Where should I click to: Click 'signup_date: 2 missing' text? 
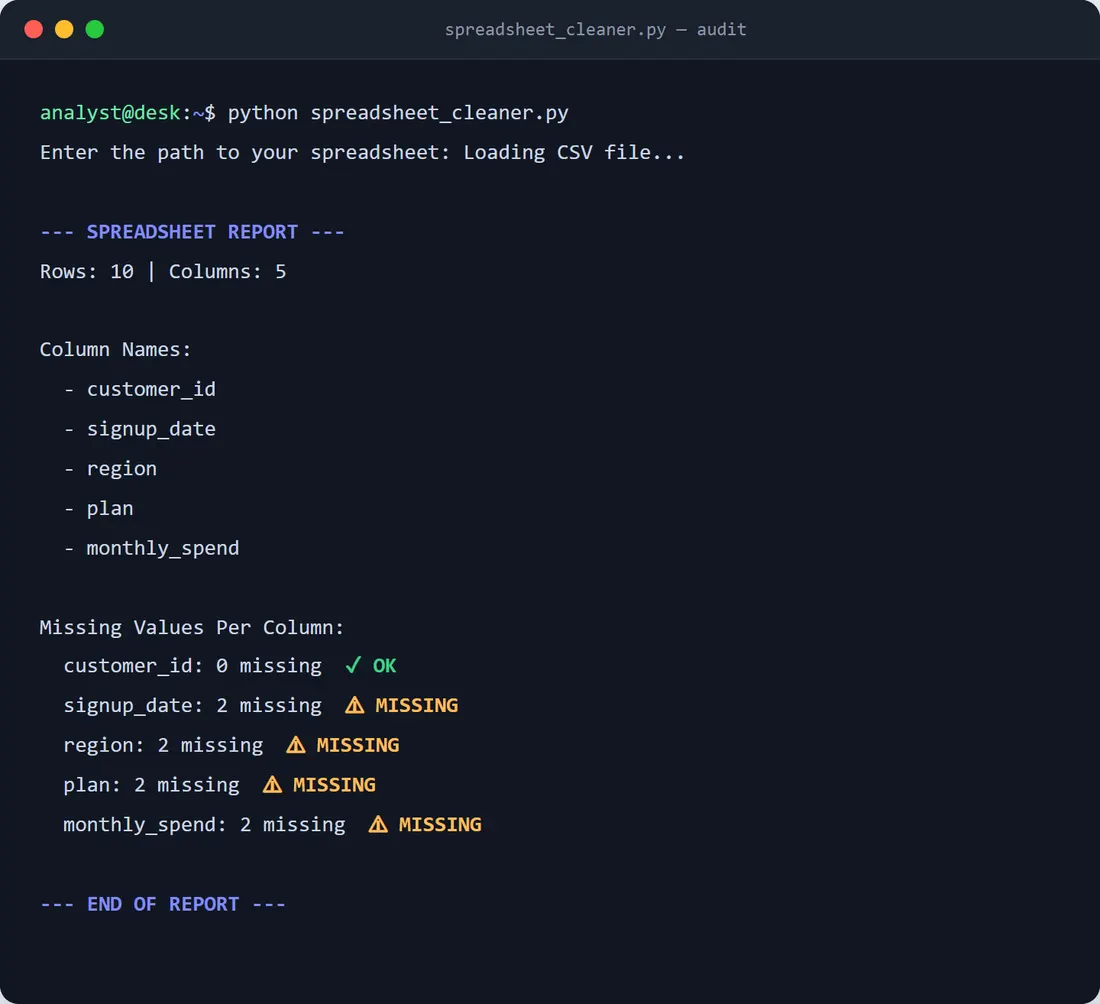(193, 705)
